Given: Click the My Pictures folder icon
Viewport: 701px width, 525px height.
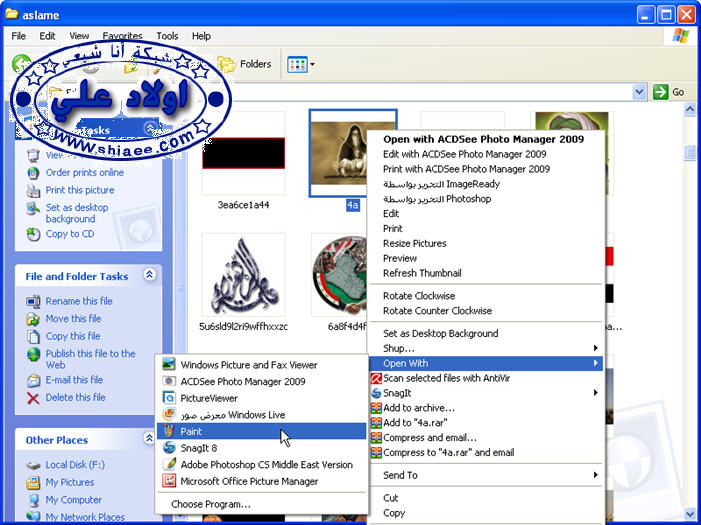Looking at the screenshot, I should (33, 483).
